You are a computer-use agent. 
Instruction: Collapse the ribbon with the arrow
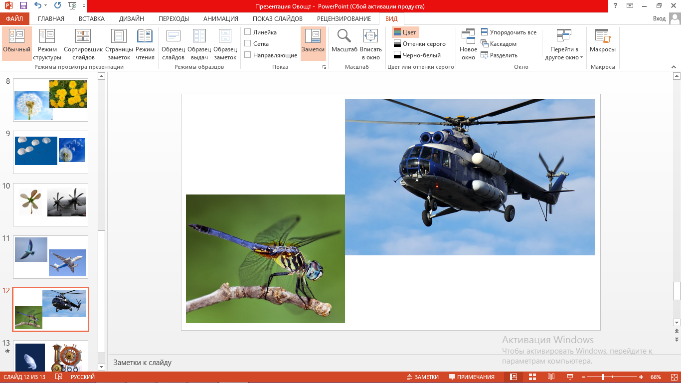tap(674, 67)
